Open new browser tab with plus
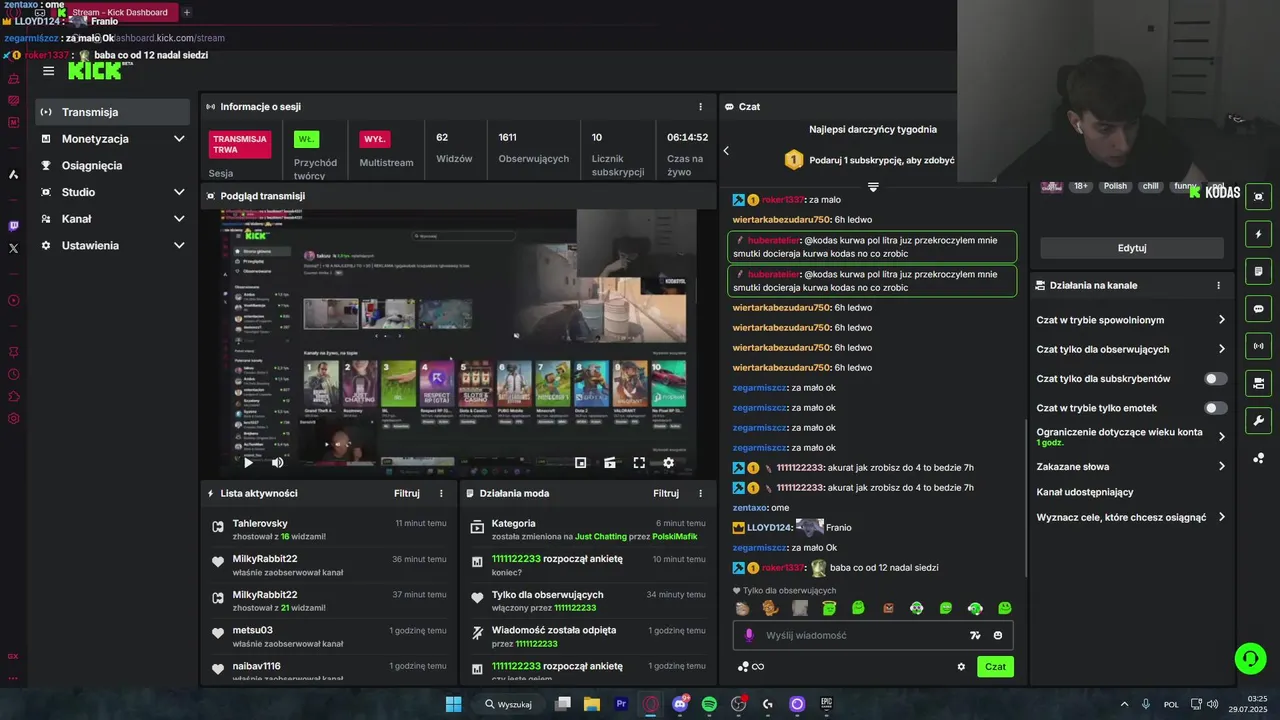The width and height of the screenshot is (1280, 720). coord(187,12)
